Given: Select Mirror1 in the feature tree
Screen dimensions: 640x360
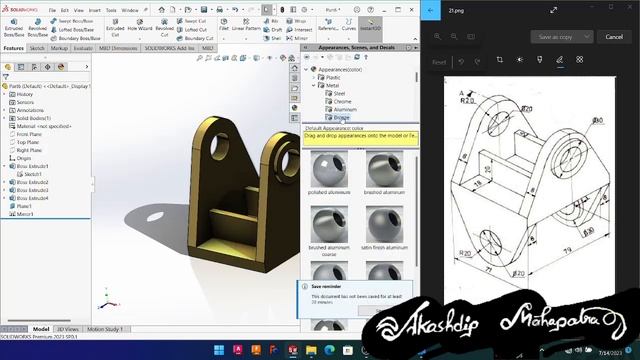Looking at the screenshot, I should (21, 214).
